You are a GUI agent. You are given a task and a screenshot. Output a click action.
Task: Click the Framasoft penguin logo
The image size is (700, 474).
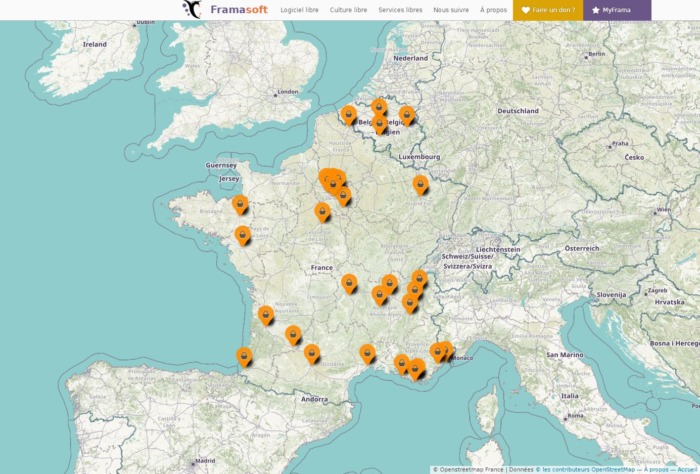coord(192,10)
